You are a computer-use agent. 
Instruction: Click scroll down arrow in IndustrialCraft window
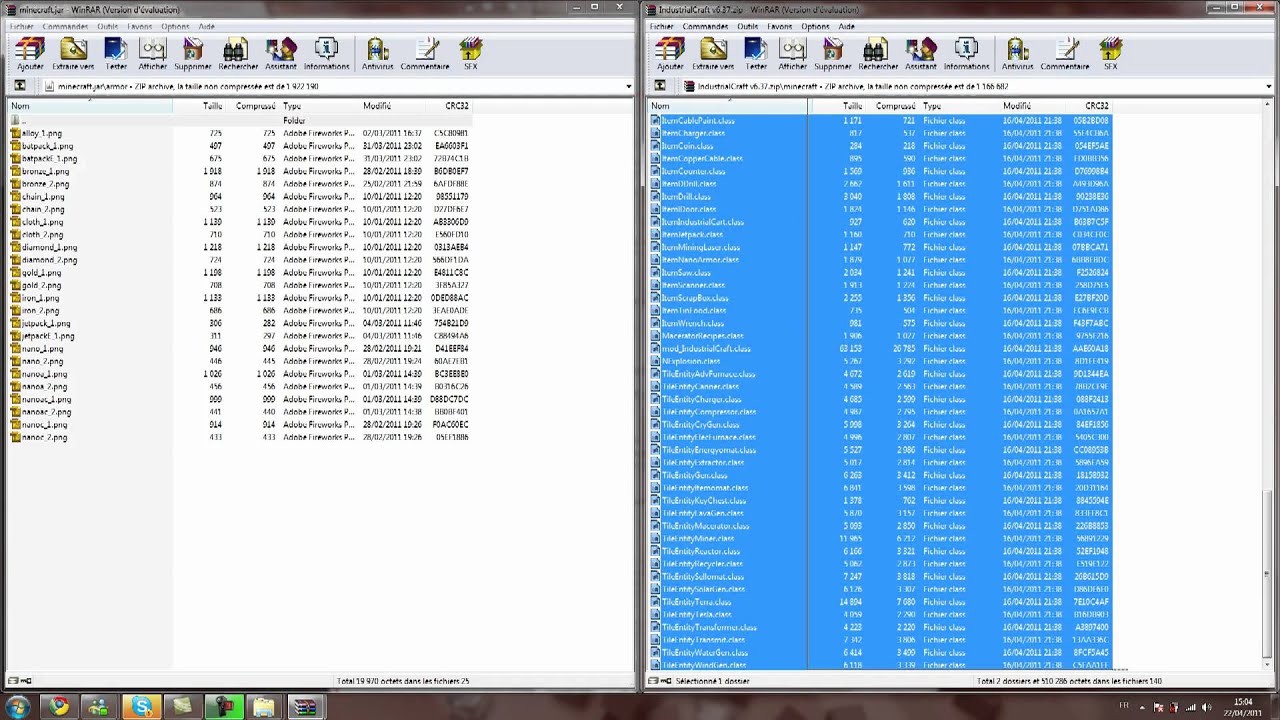click(x=1268, y=664)
